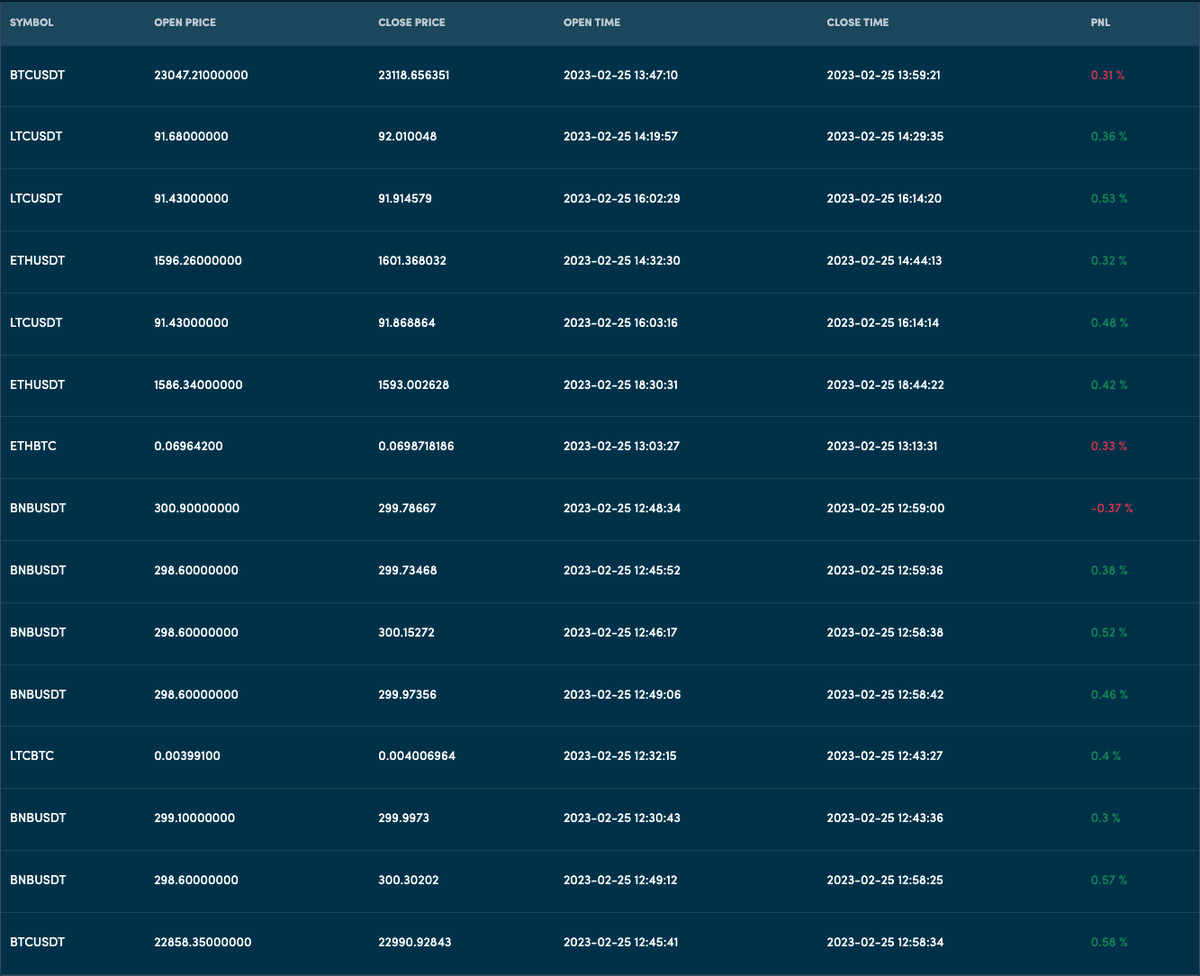Click close time 2023-02-25 12:58:42
The image size is (1200, 976).
(x=884, y=694)
